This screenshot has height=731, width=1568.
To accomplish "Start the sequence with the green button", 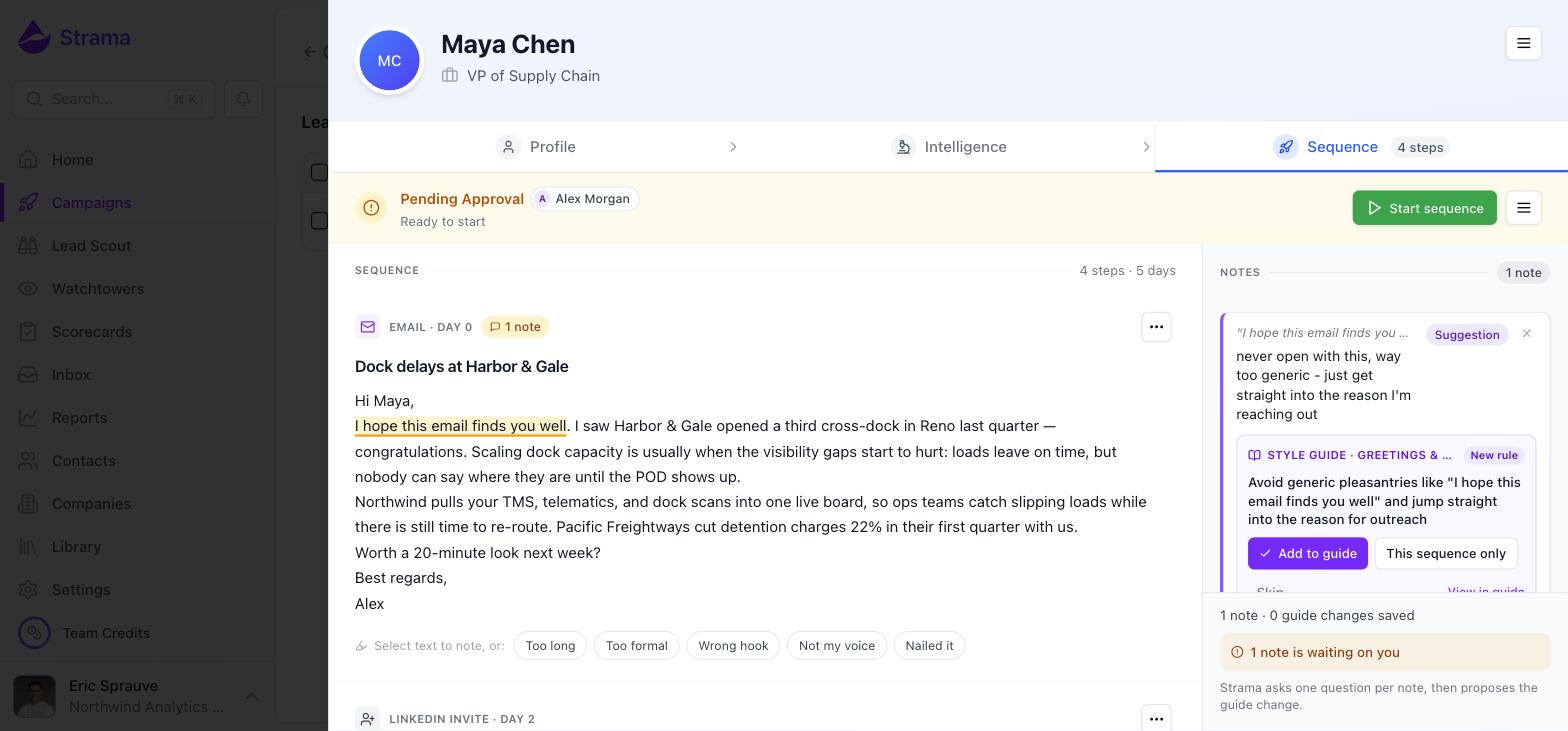I will click(x=1424, y=208).
